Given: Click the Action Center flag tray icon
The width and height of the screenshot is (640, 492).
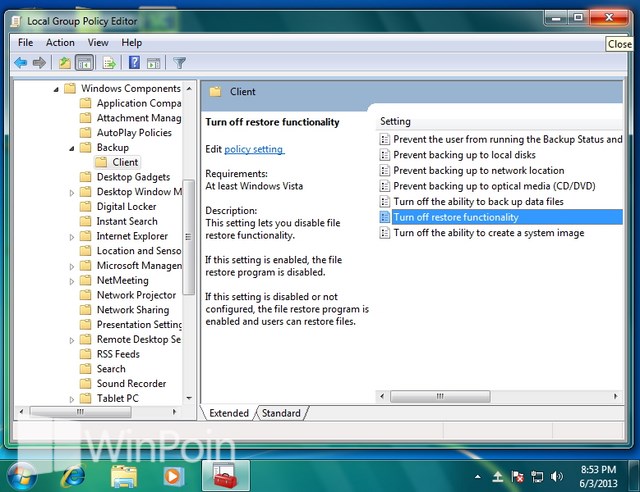Looking at the screenshot, I should 517,476.
